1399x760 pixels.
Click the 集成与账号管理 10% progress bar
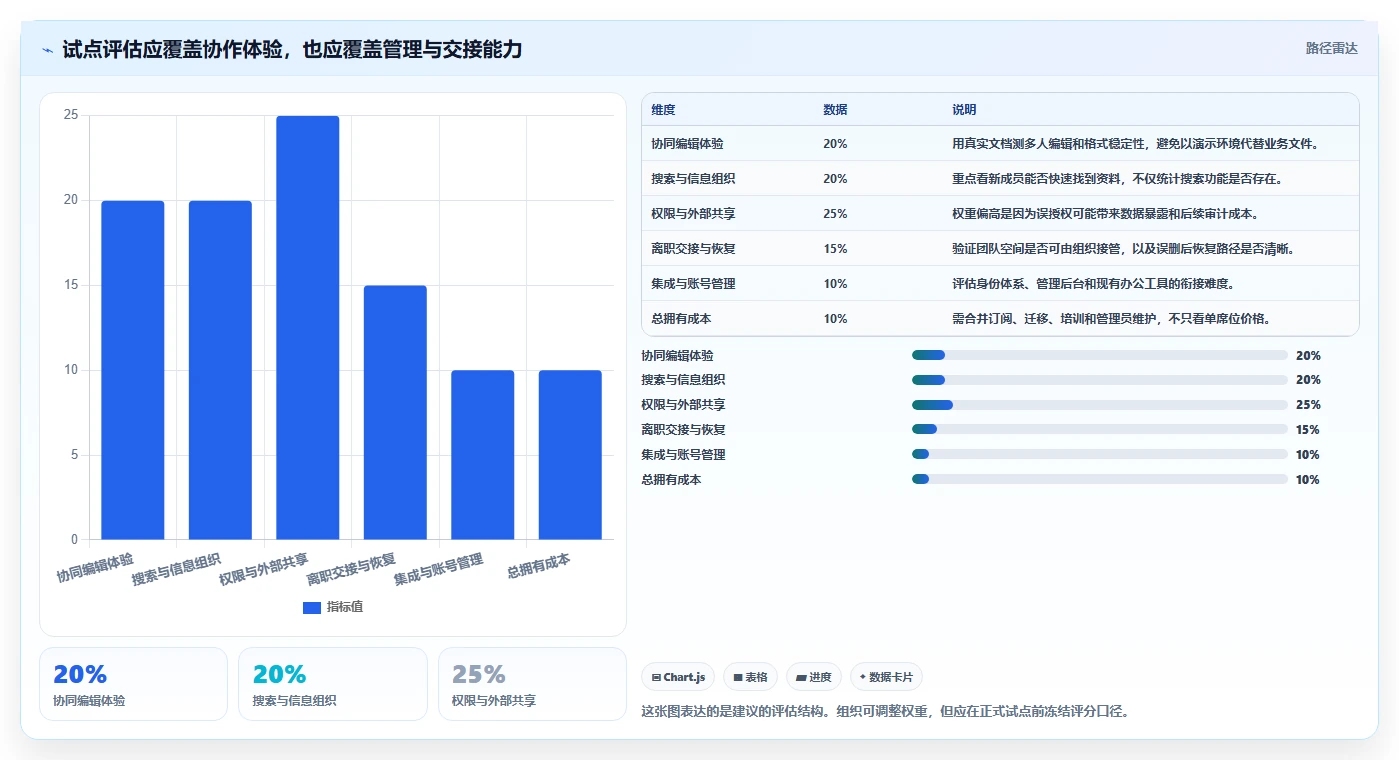click(x=1100, y=455)
